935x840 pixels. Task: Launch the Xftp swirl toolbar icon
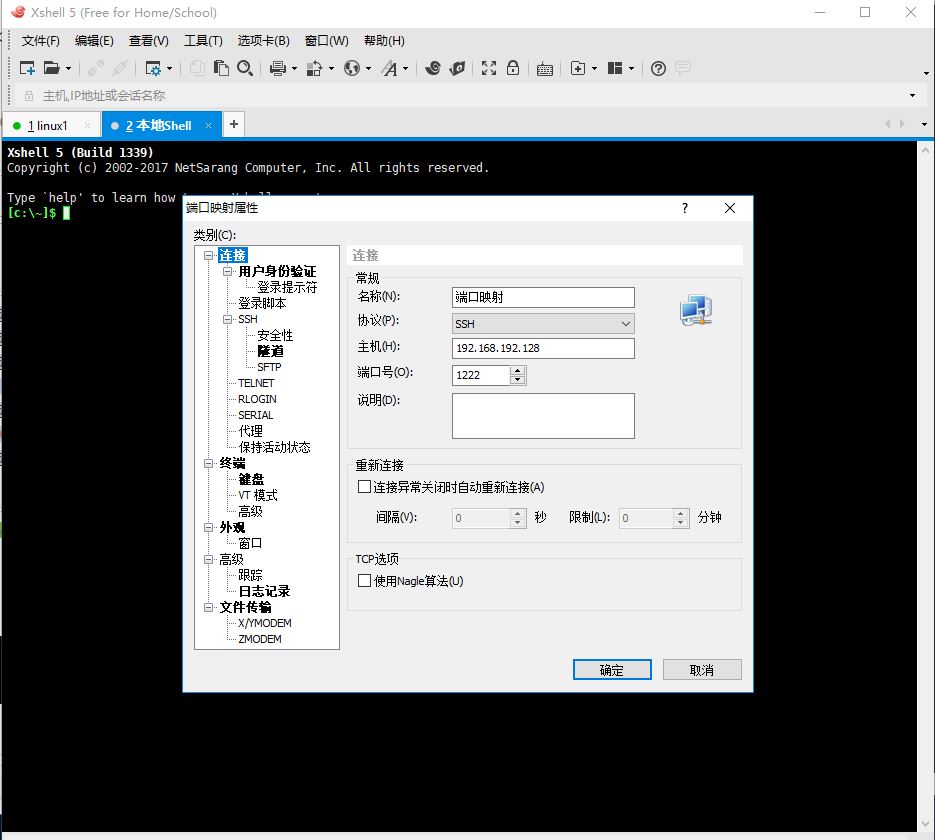click(x=433, y=69)
